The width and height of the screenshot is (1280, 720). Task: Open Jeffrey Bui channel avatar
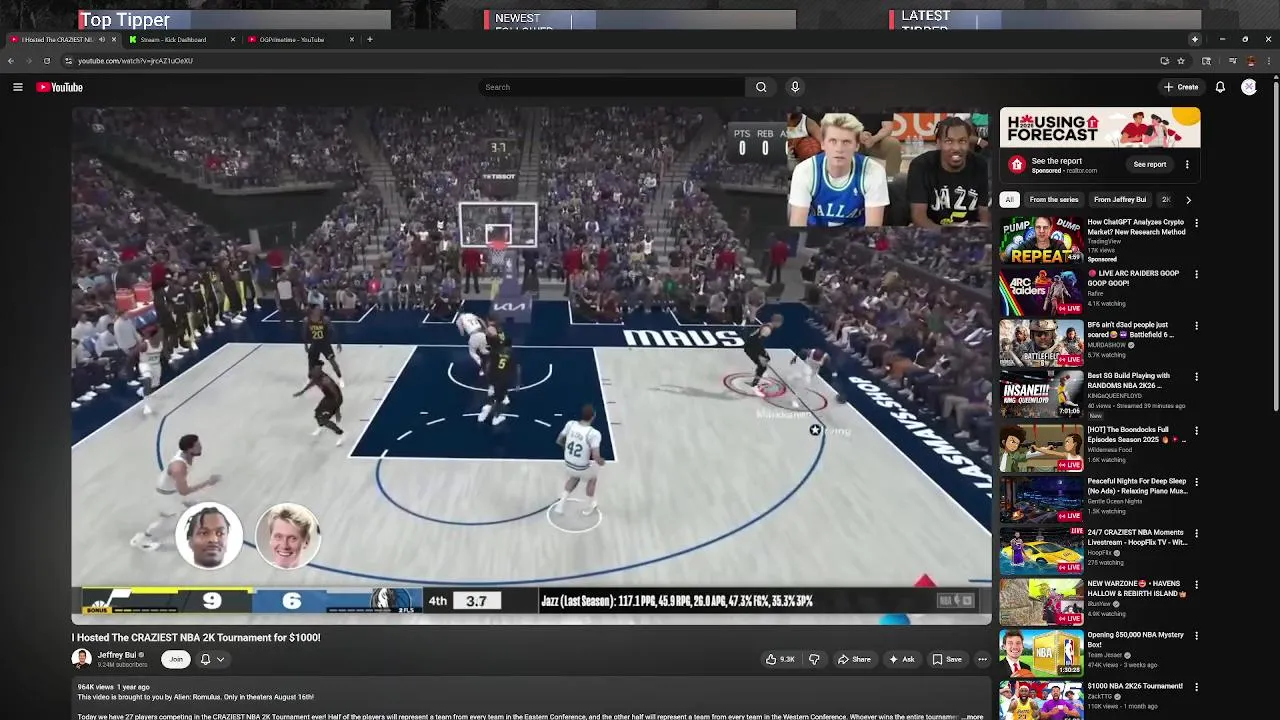81,658
